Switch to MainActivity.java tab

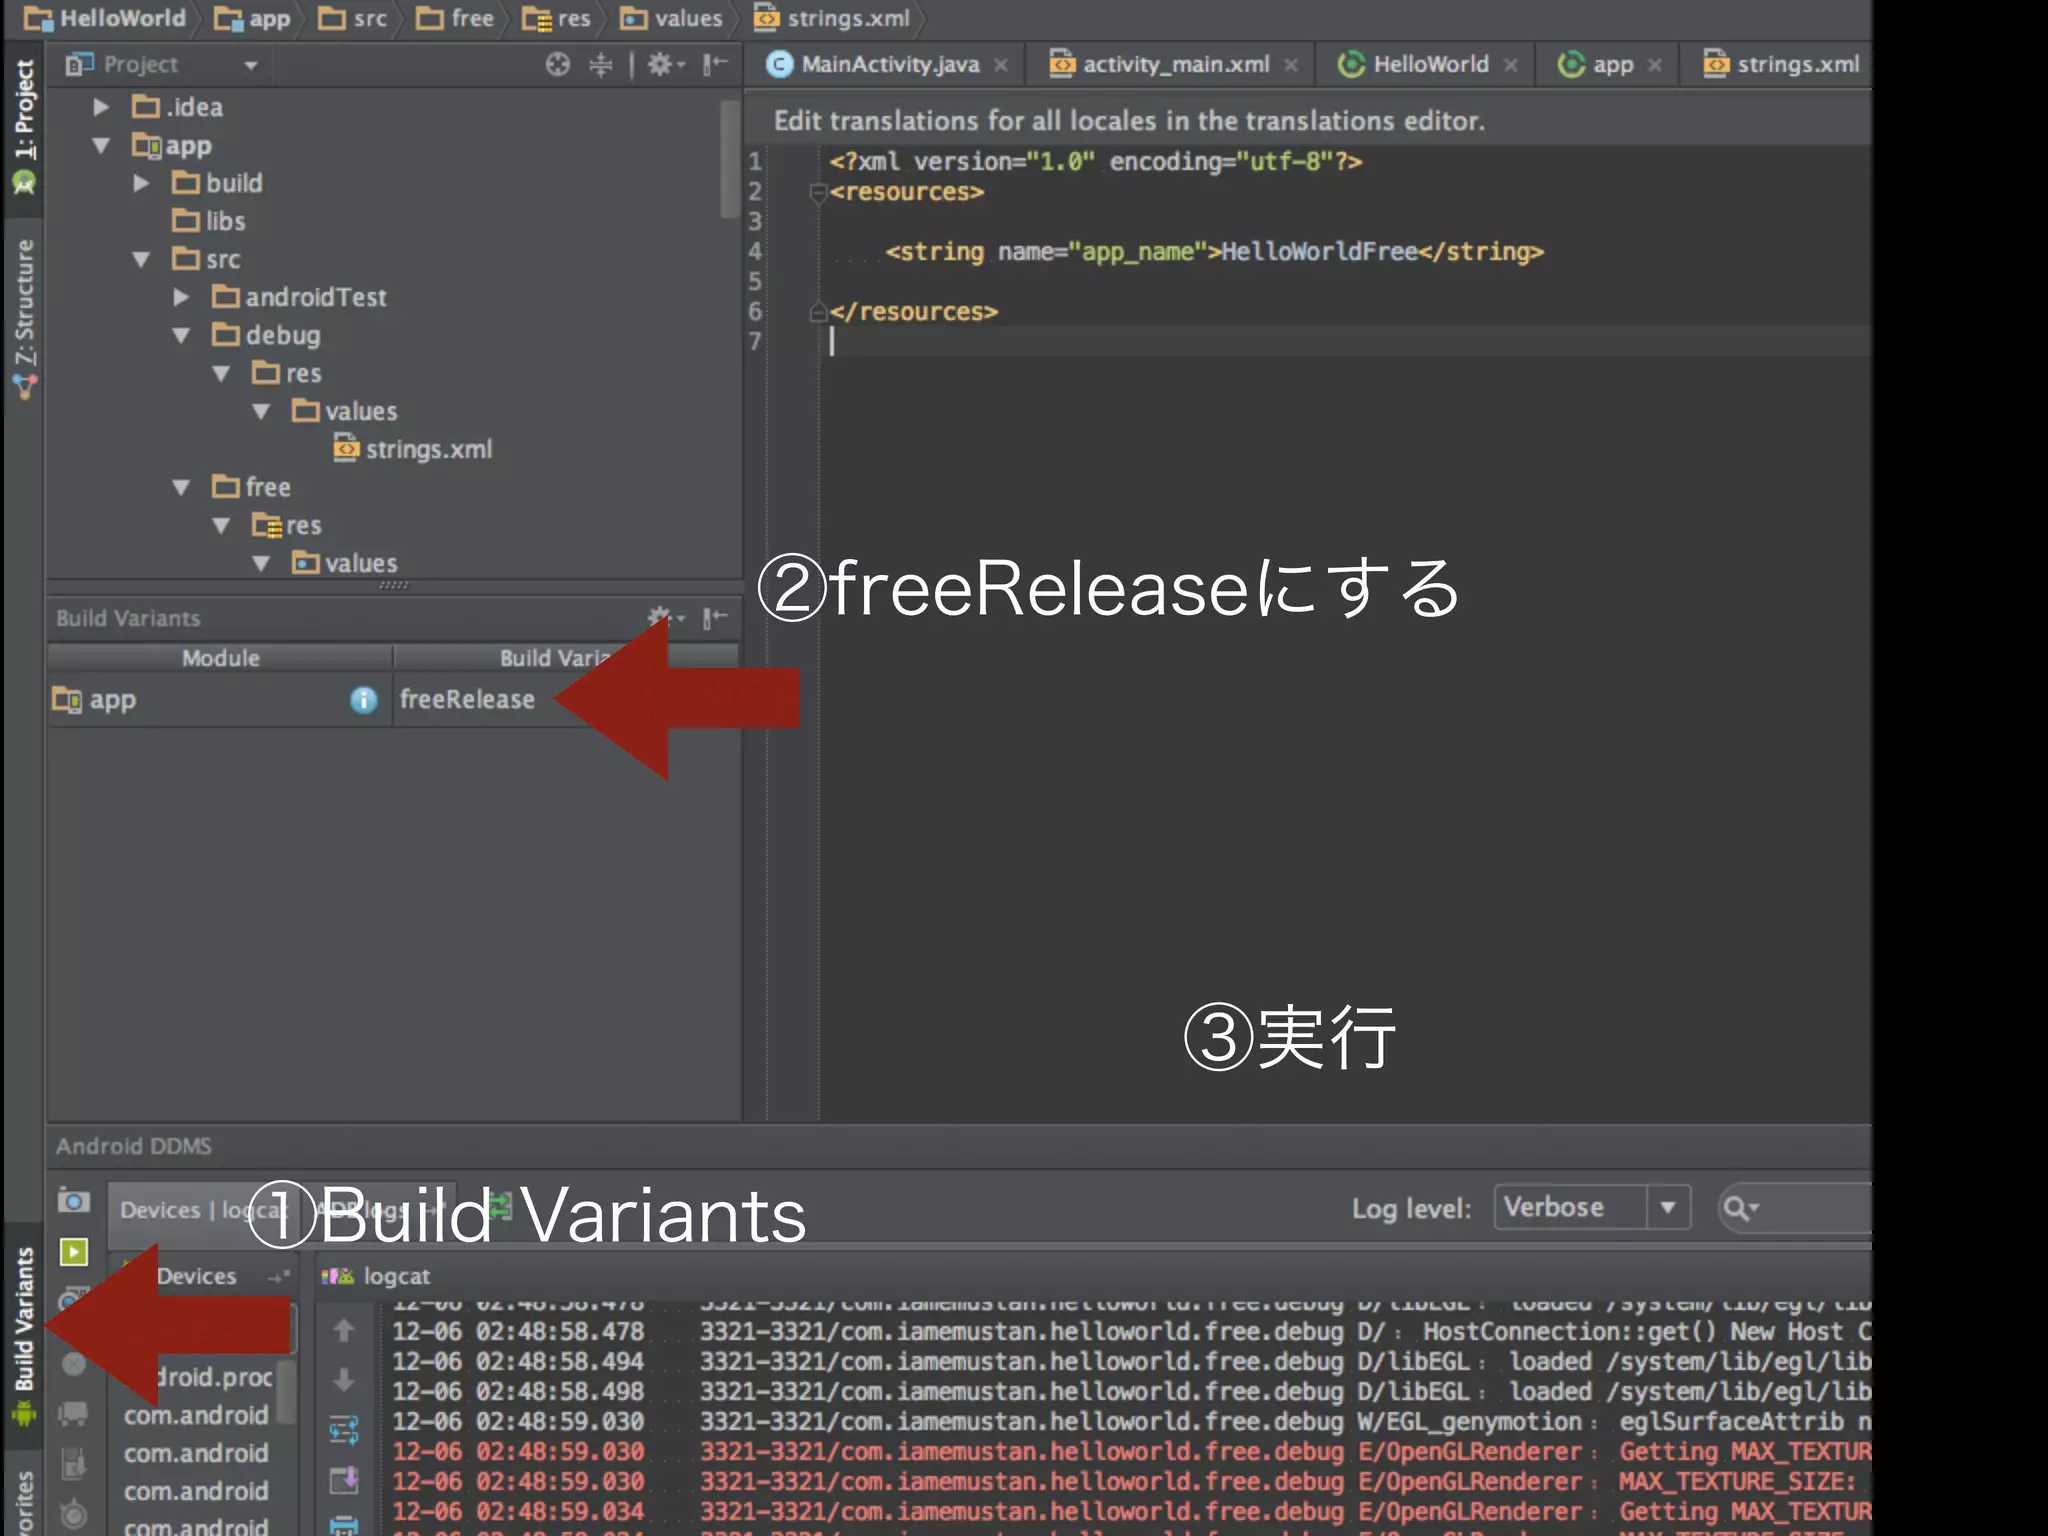tap(890, 65)
